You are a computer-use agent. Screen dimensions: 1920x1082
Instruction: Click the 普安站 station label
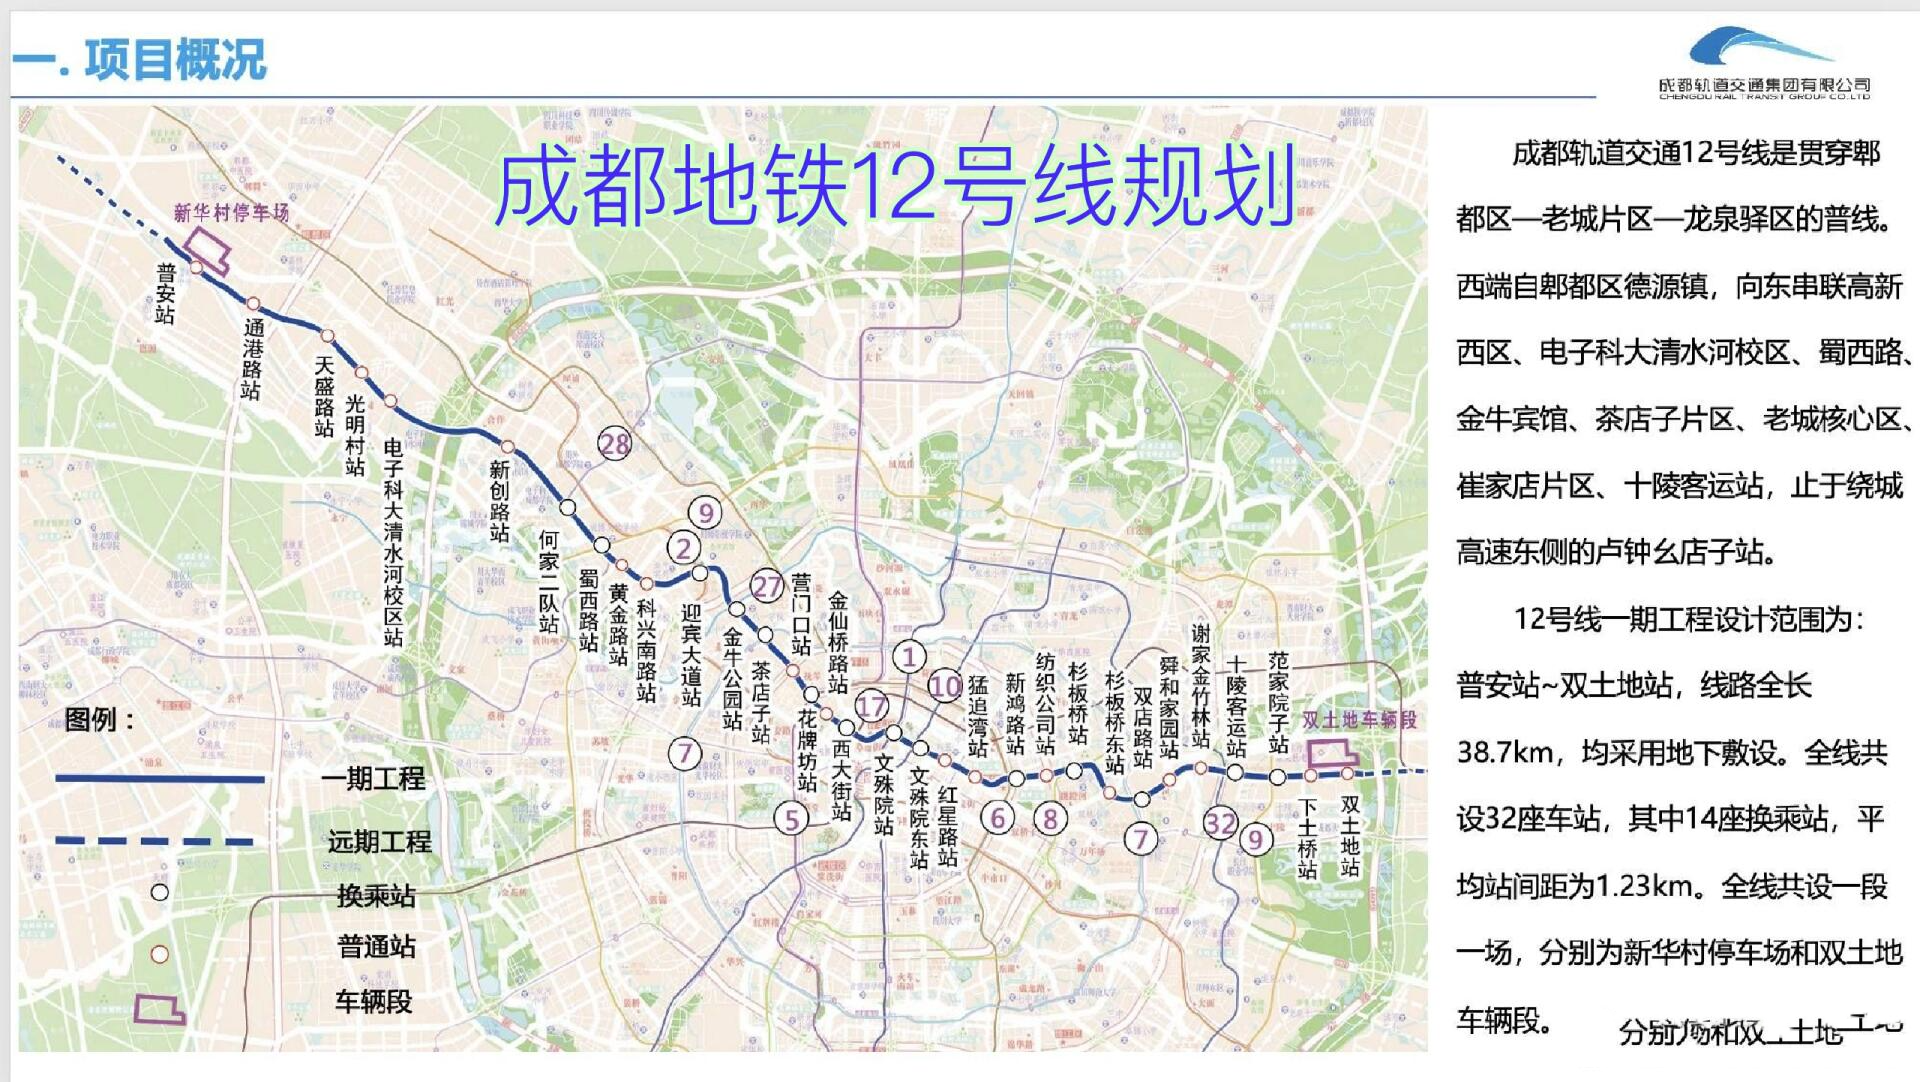[x=165, y=293]
